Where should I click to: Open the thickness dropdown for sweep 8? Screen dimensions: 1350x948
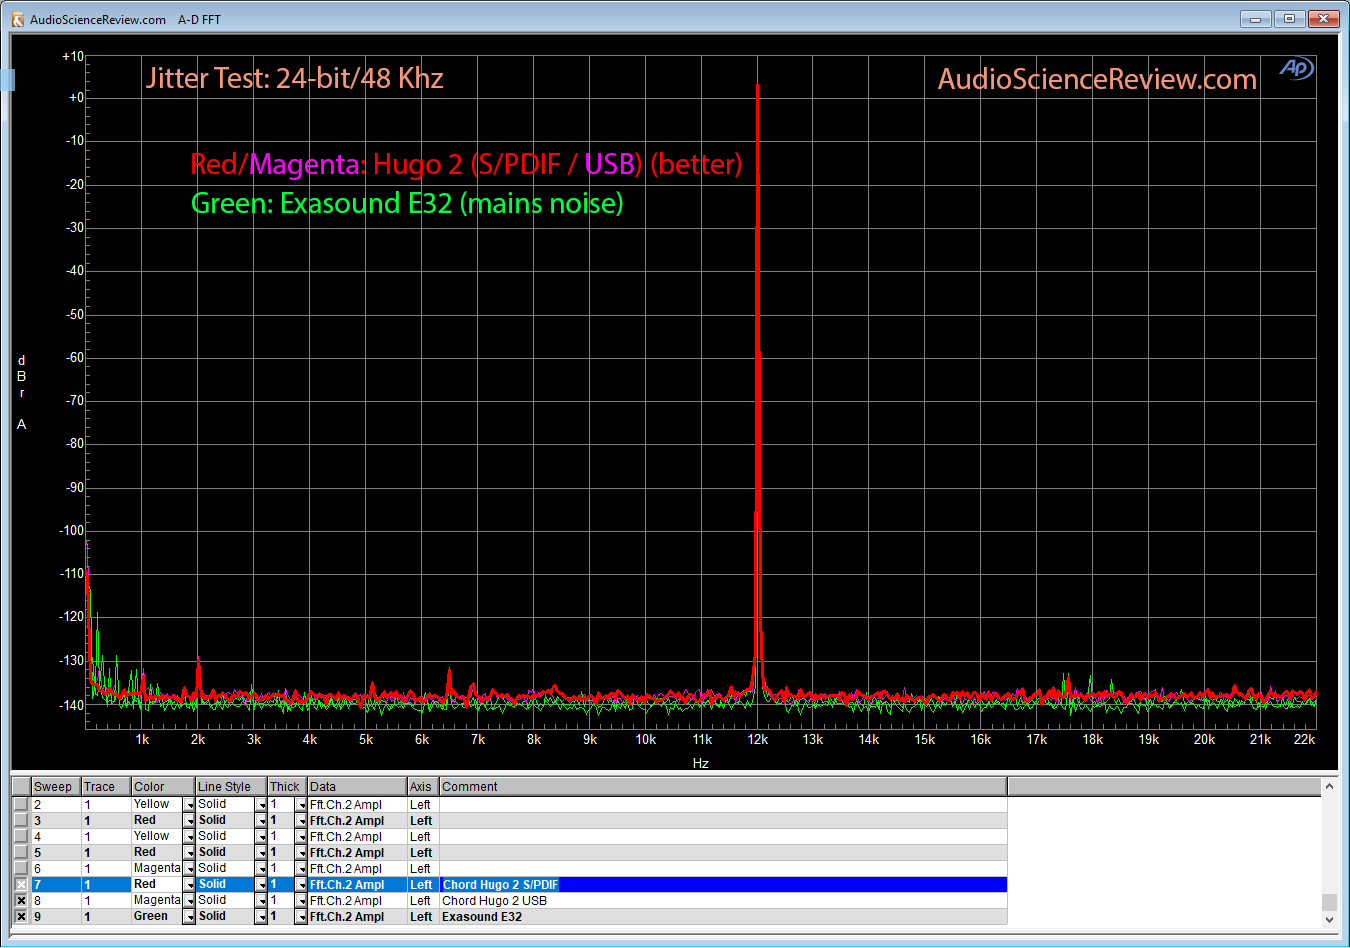pos(301,901)
